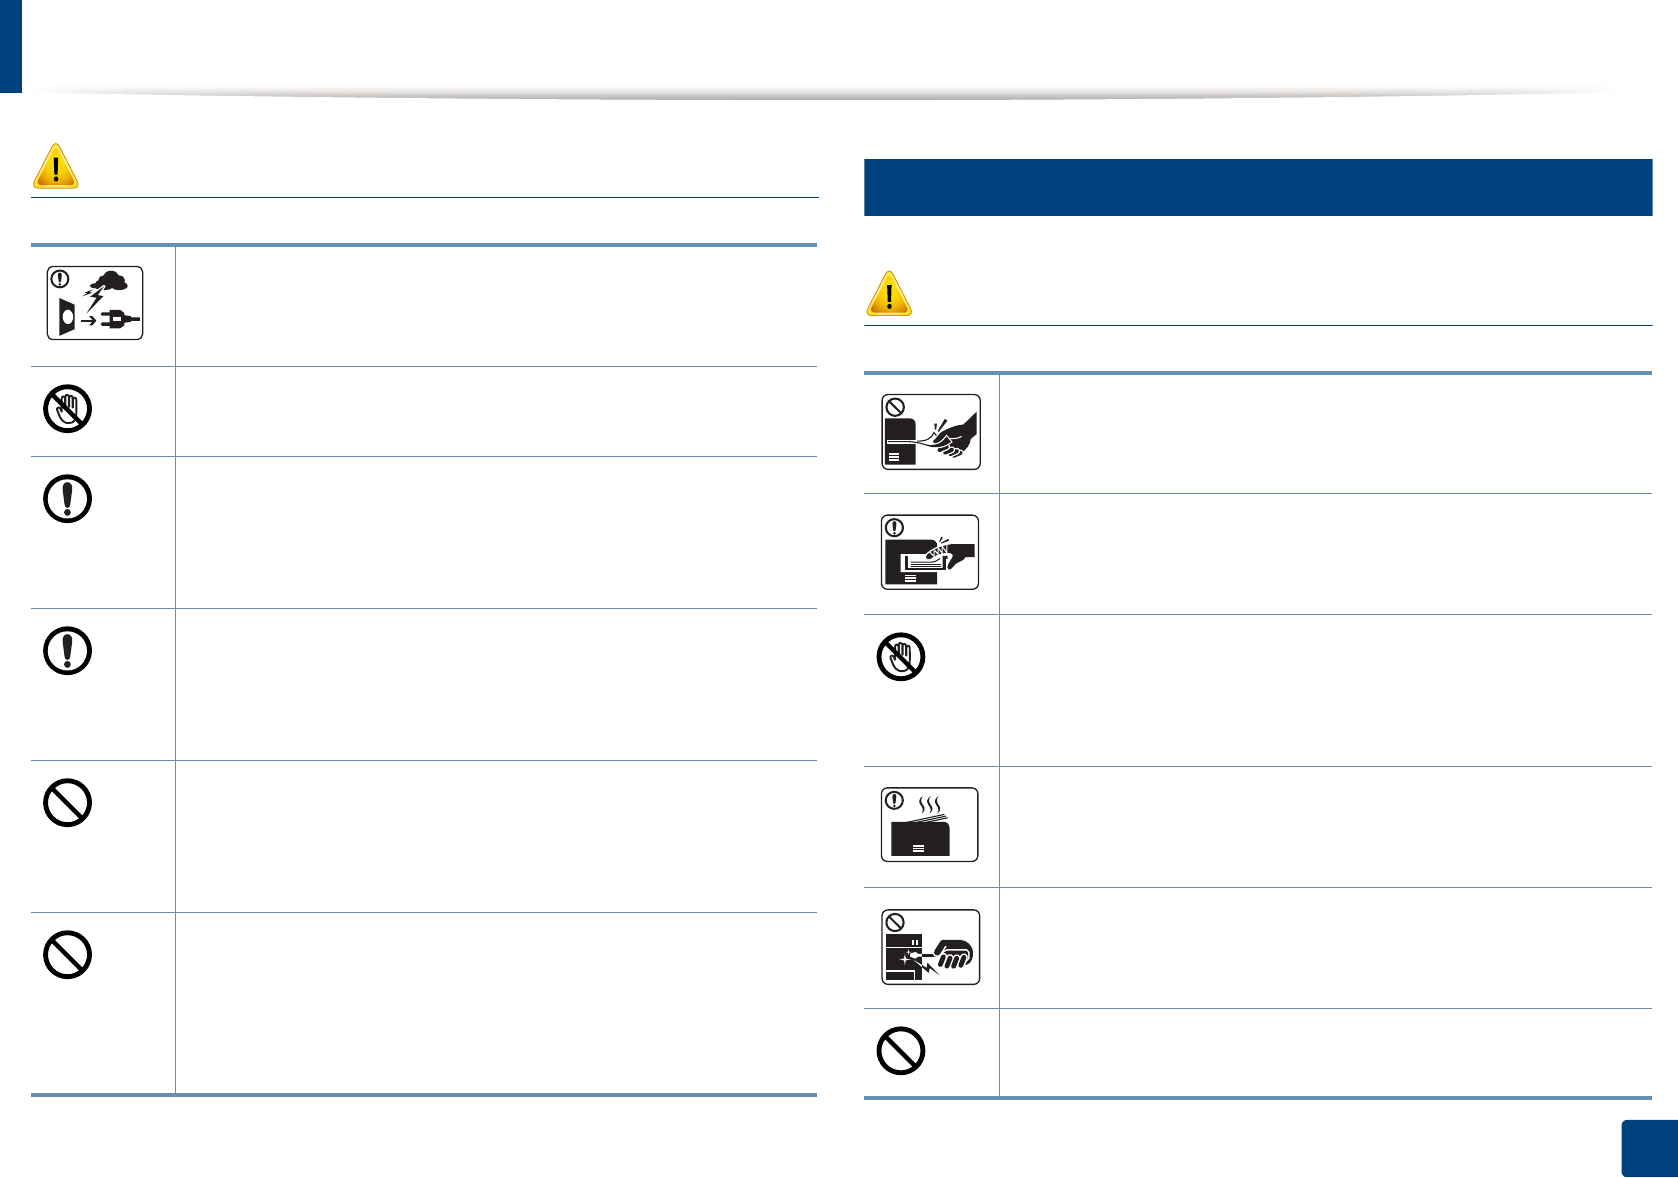Image resolution: width=1678 pixels, height=1178 pixels.
Task: Click the lower exclamation circle in left table
Action: point(68,651)
